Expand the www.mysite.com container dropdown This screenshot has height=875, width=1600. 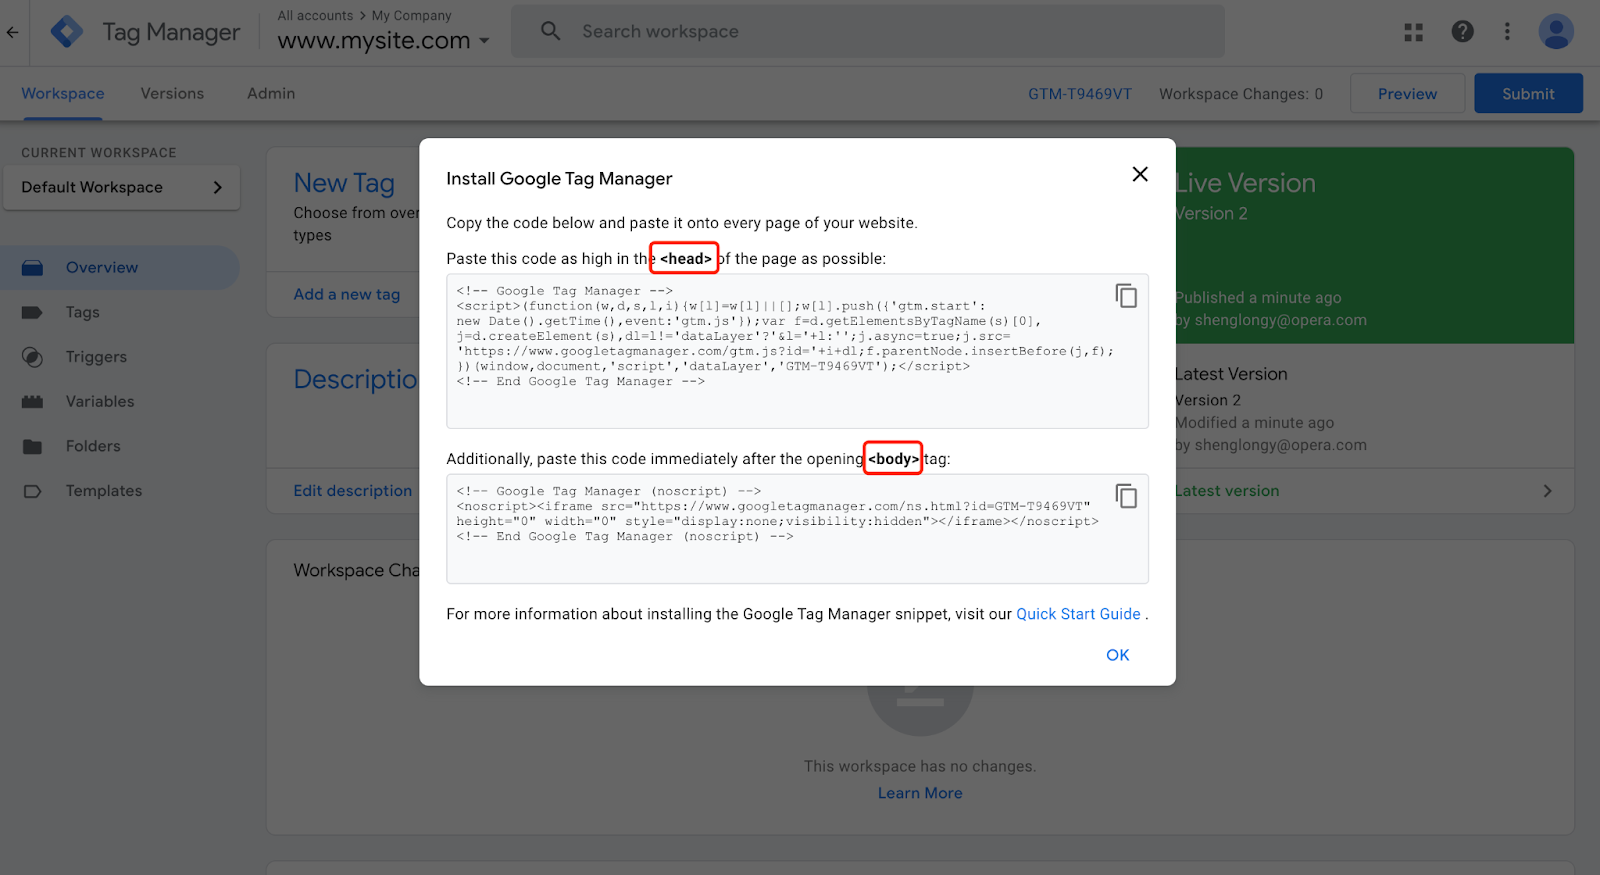coord(484,41)
